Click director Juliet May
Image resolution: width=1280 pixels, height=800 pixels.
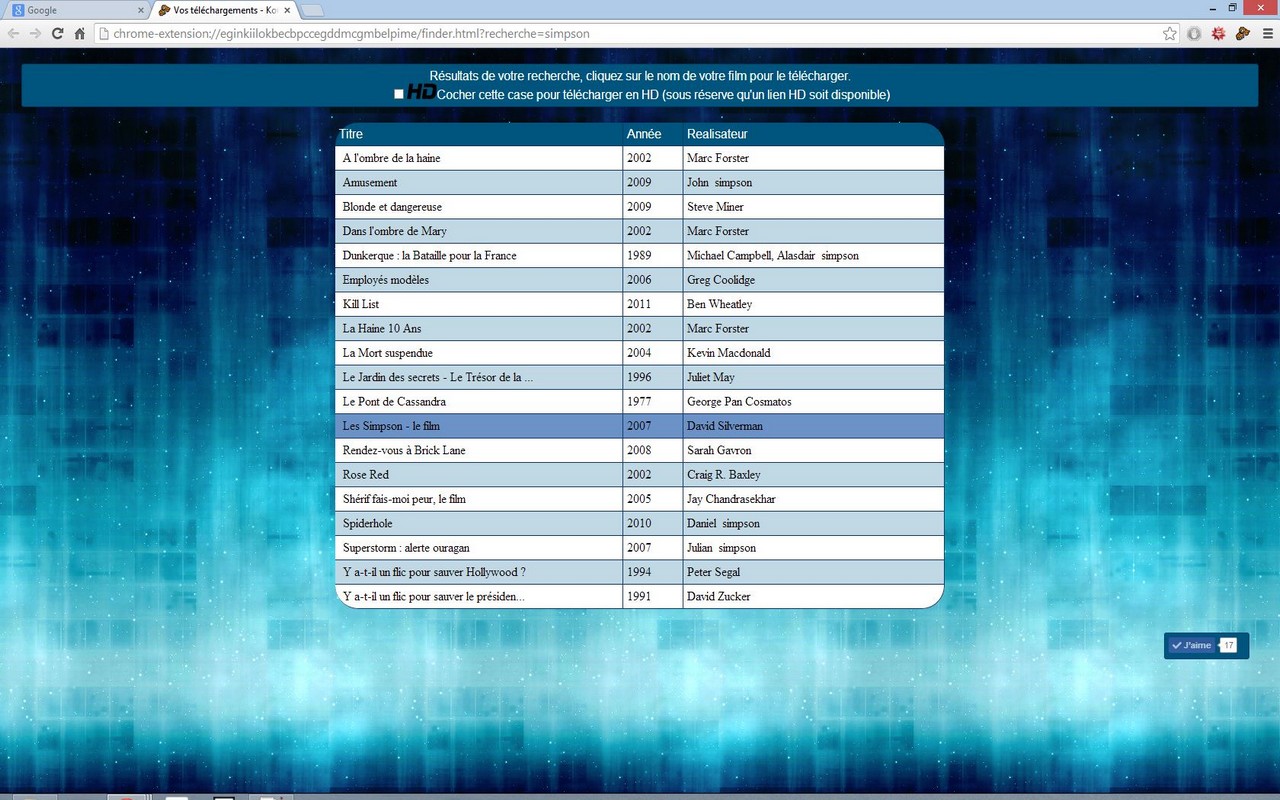coord(711,377)
